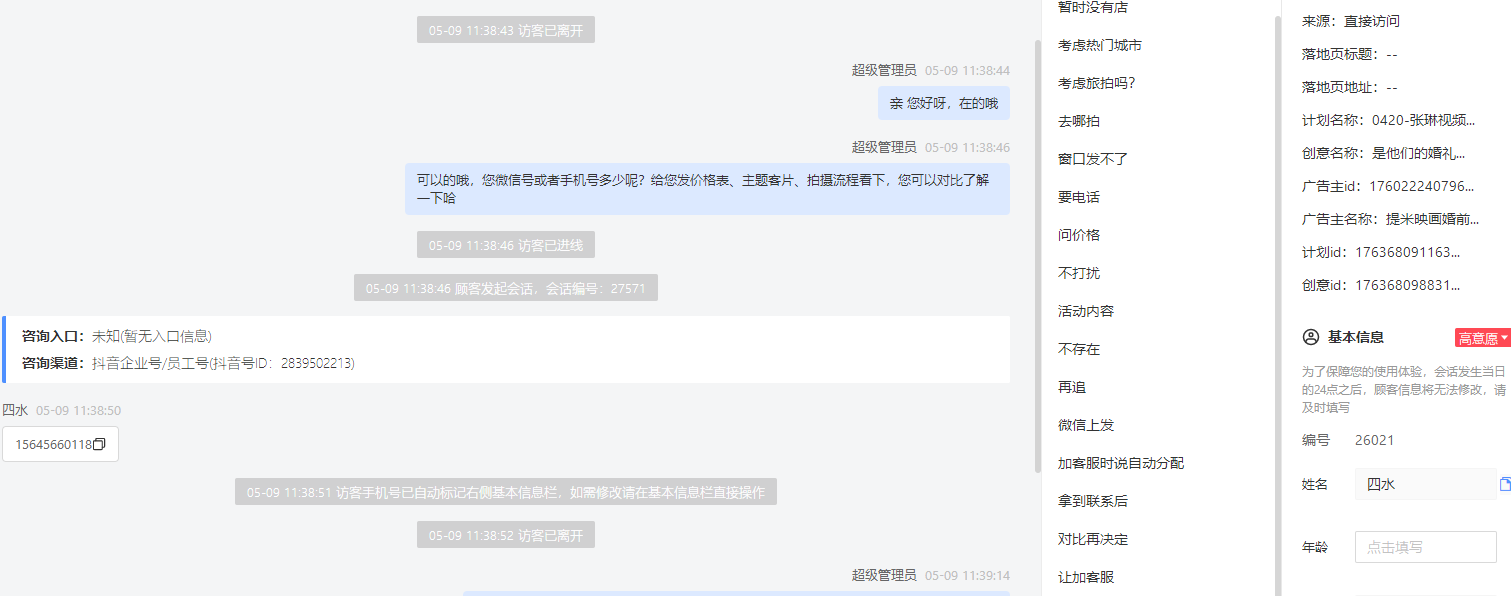
Task: Click the 创意名称 是他们的婚礼 row
Action: [1384, 153]
